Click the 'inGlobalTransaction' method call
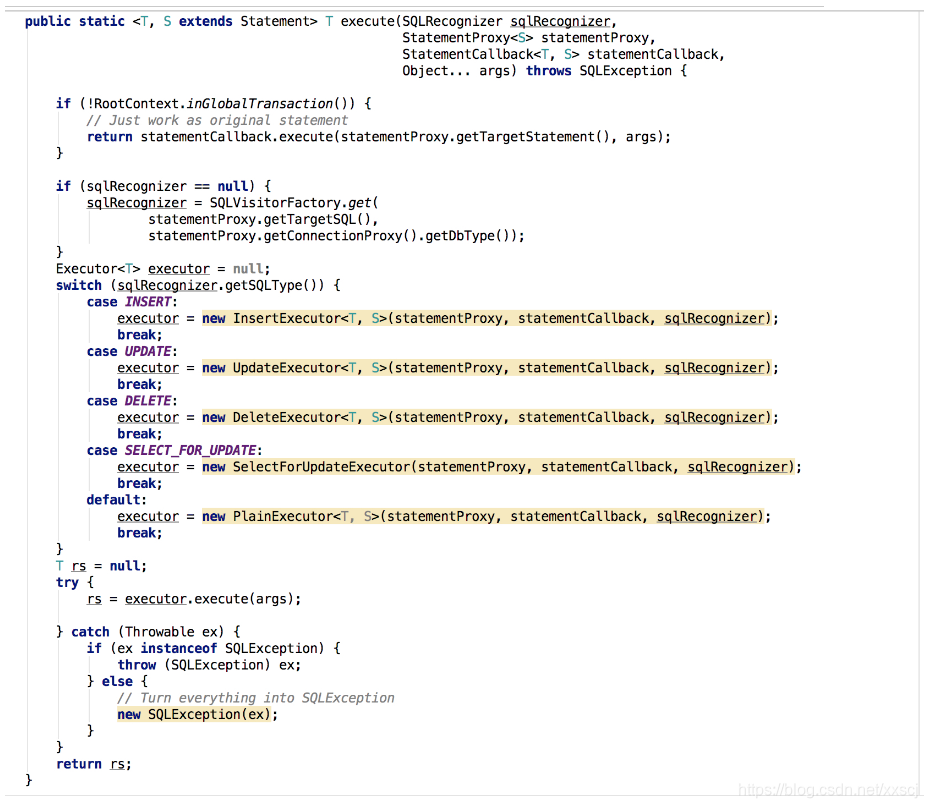 click(260, 104)
